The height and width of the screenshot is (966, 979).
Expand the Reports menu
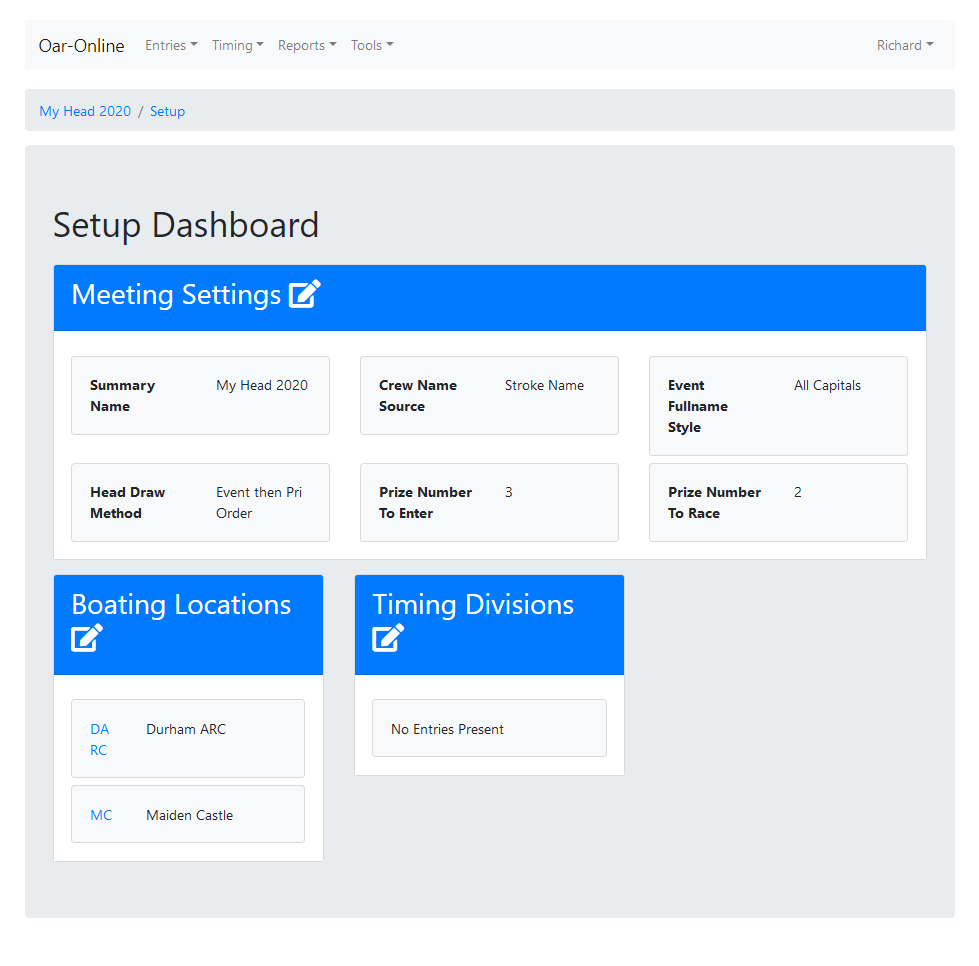[x=307, y=45]
